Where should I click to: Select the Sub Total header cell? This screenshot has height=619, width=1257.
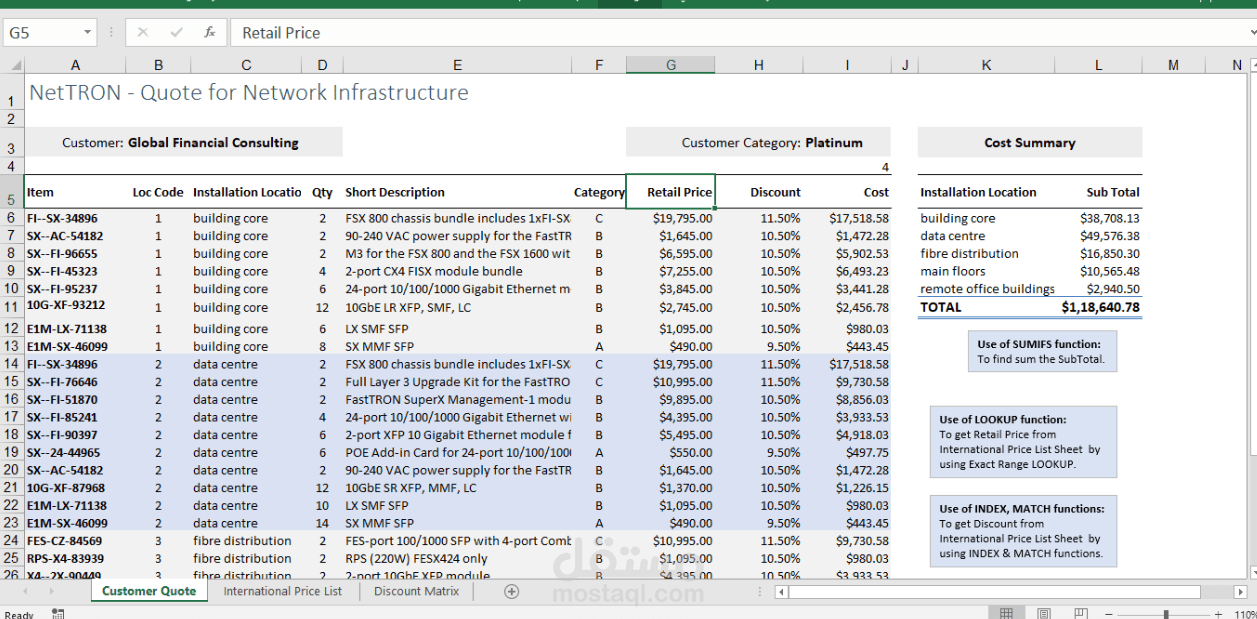(1099, 192)
